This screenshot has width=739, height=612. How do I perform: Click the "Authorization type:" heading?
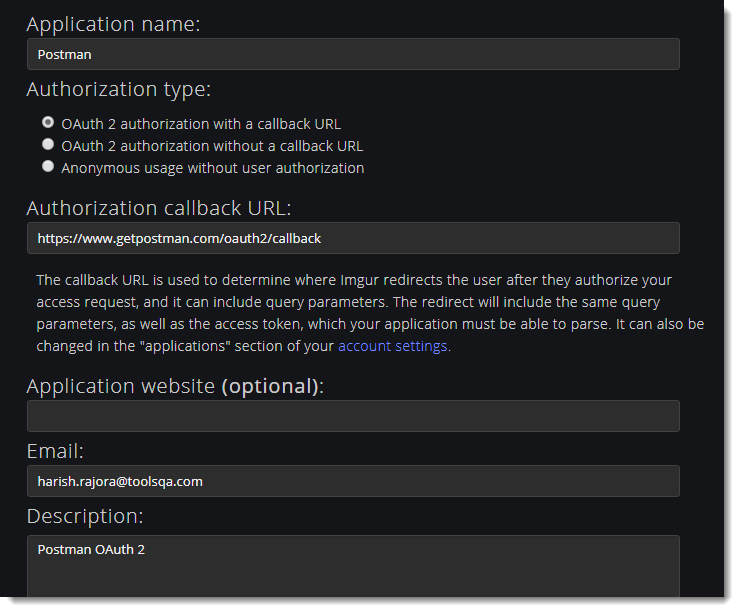pos(118,89)
